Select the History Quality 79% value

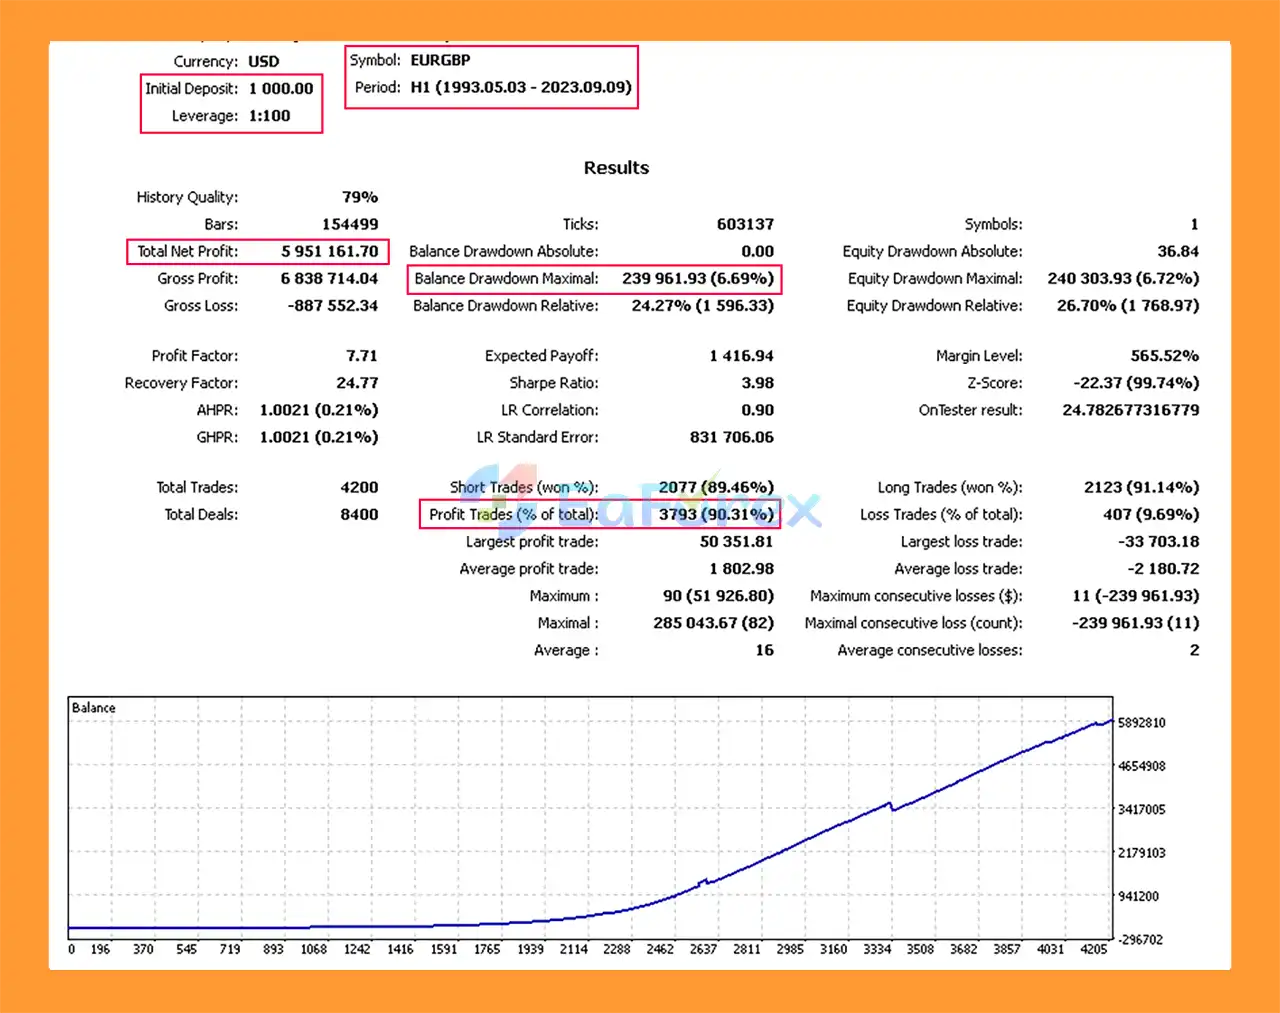click(359, 198)
